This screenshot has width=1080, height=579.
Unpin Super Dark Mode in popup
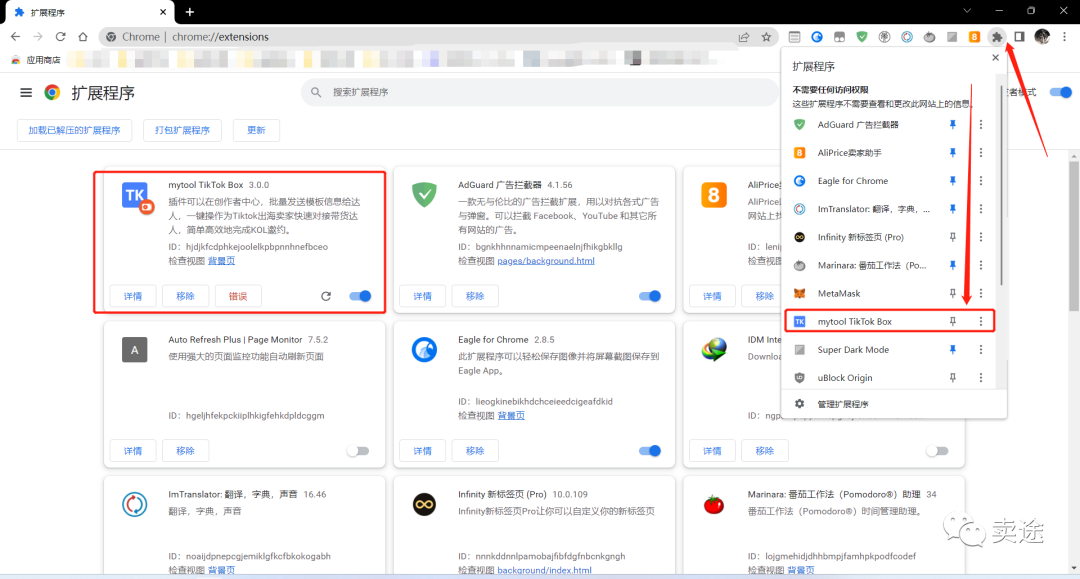tap(953, 350)
